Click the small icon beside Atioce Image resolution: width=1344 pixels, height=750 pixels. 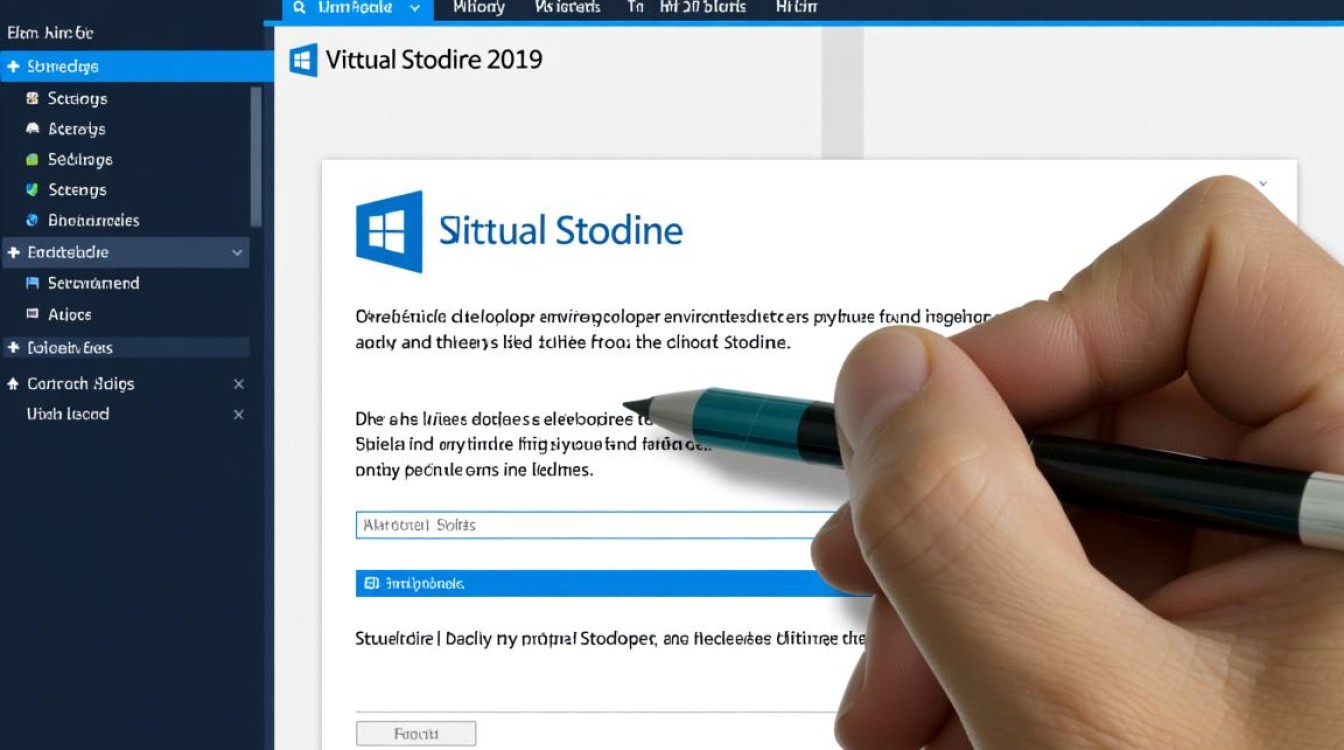pos(31,315)
